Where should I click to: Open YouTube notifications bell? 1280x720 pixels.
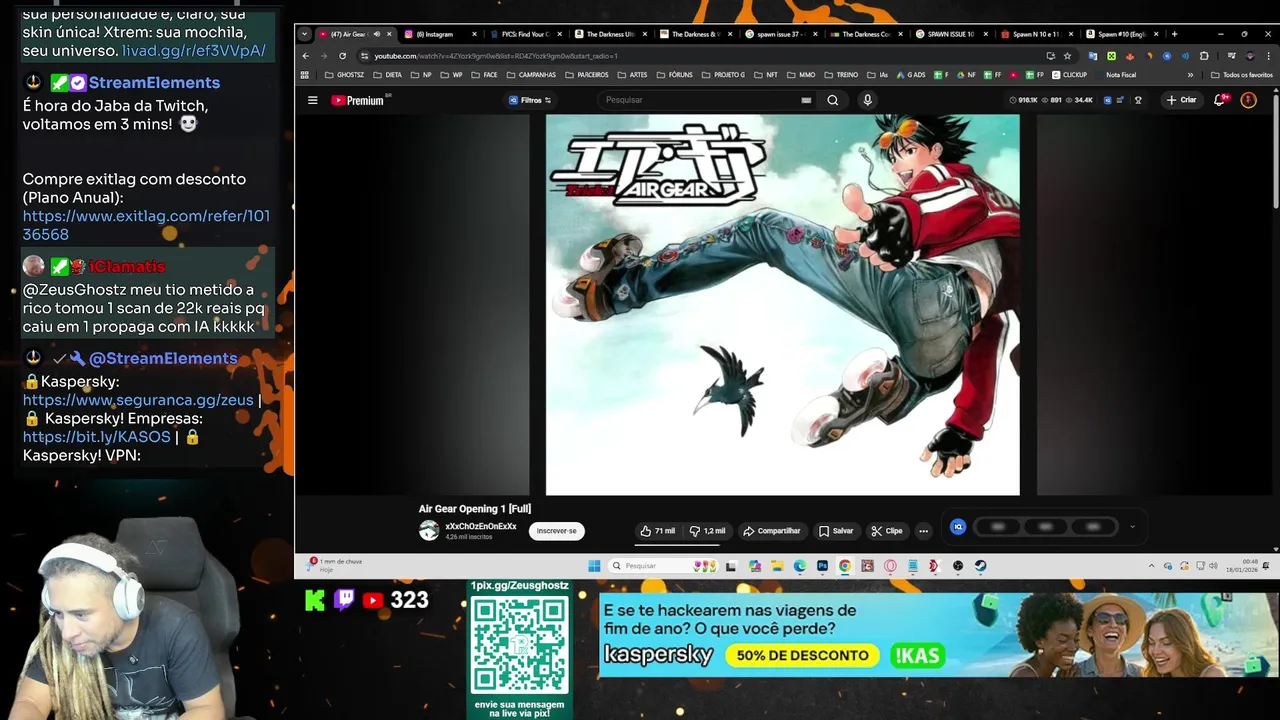(x=1219, y=100)
